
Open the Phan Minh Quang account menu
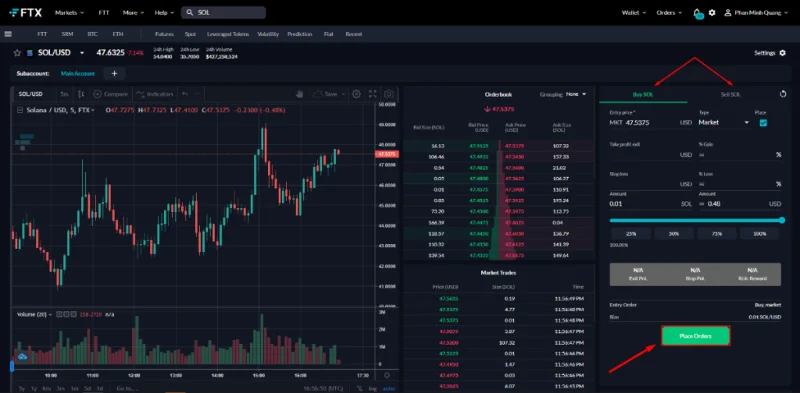click(757, 13)
